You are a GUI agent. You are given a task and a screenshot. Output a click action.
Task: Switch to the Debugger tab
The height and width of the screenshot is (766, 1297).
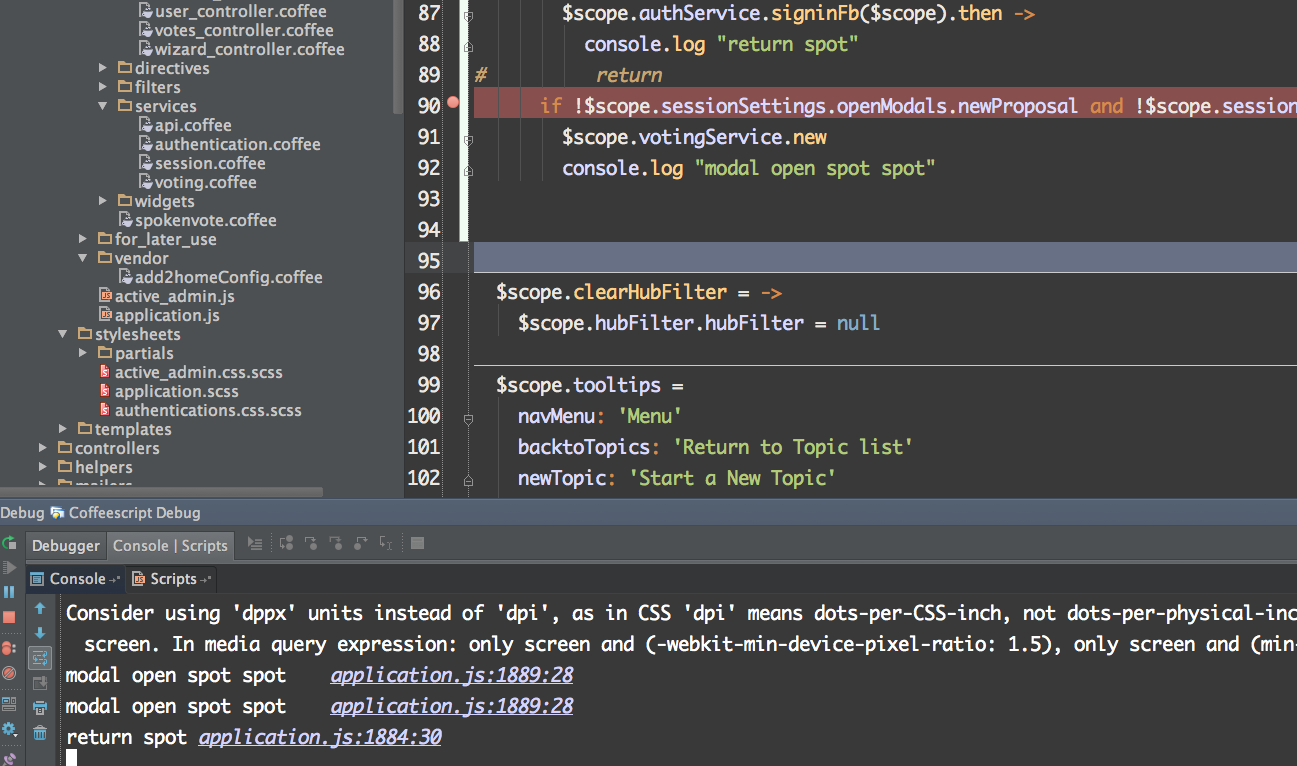coord(65,546)
